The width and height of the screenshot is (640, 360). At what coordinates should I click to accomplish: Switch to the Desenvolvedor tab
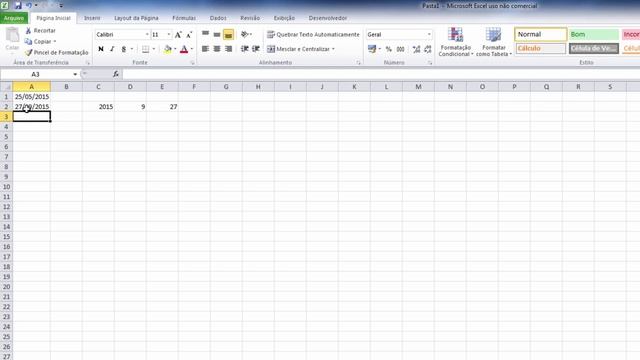click(x=328, y=18)
